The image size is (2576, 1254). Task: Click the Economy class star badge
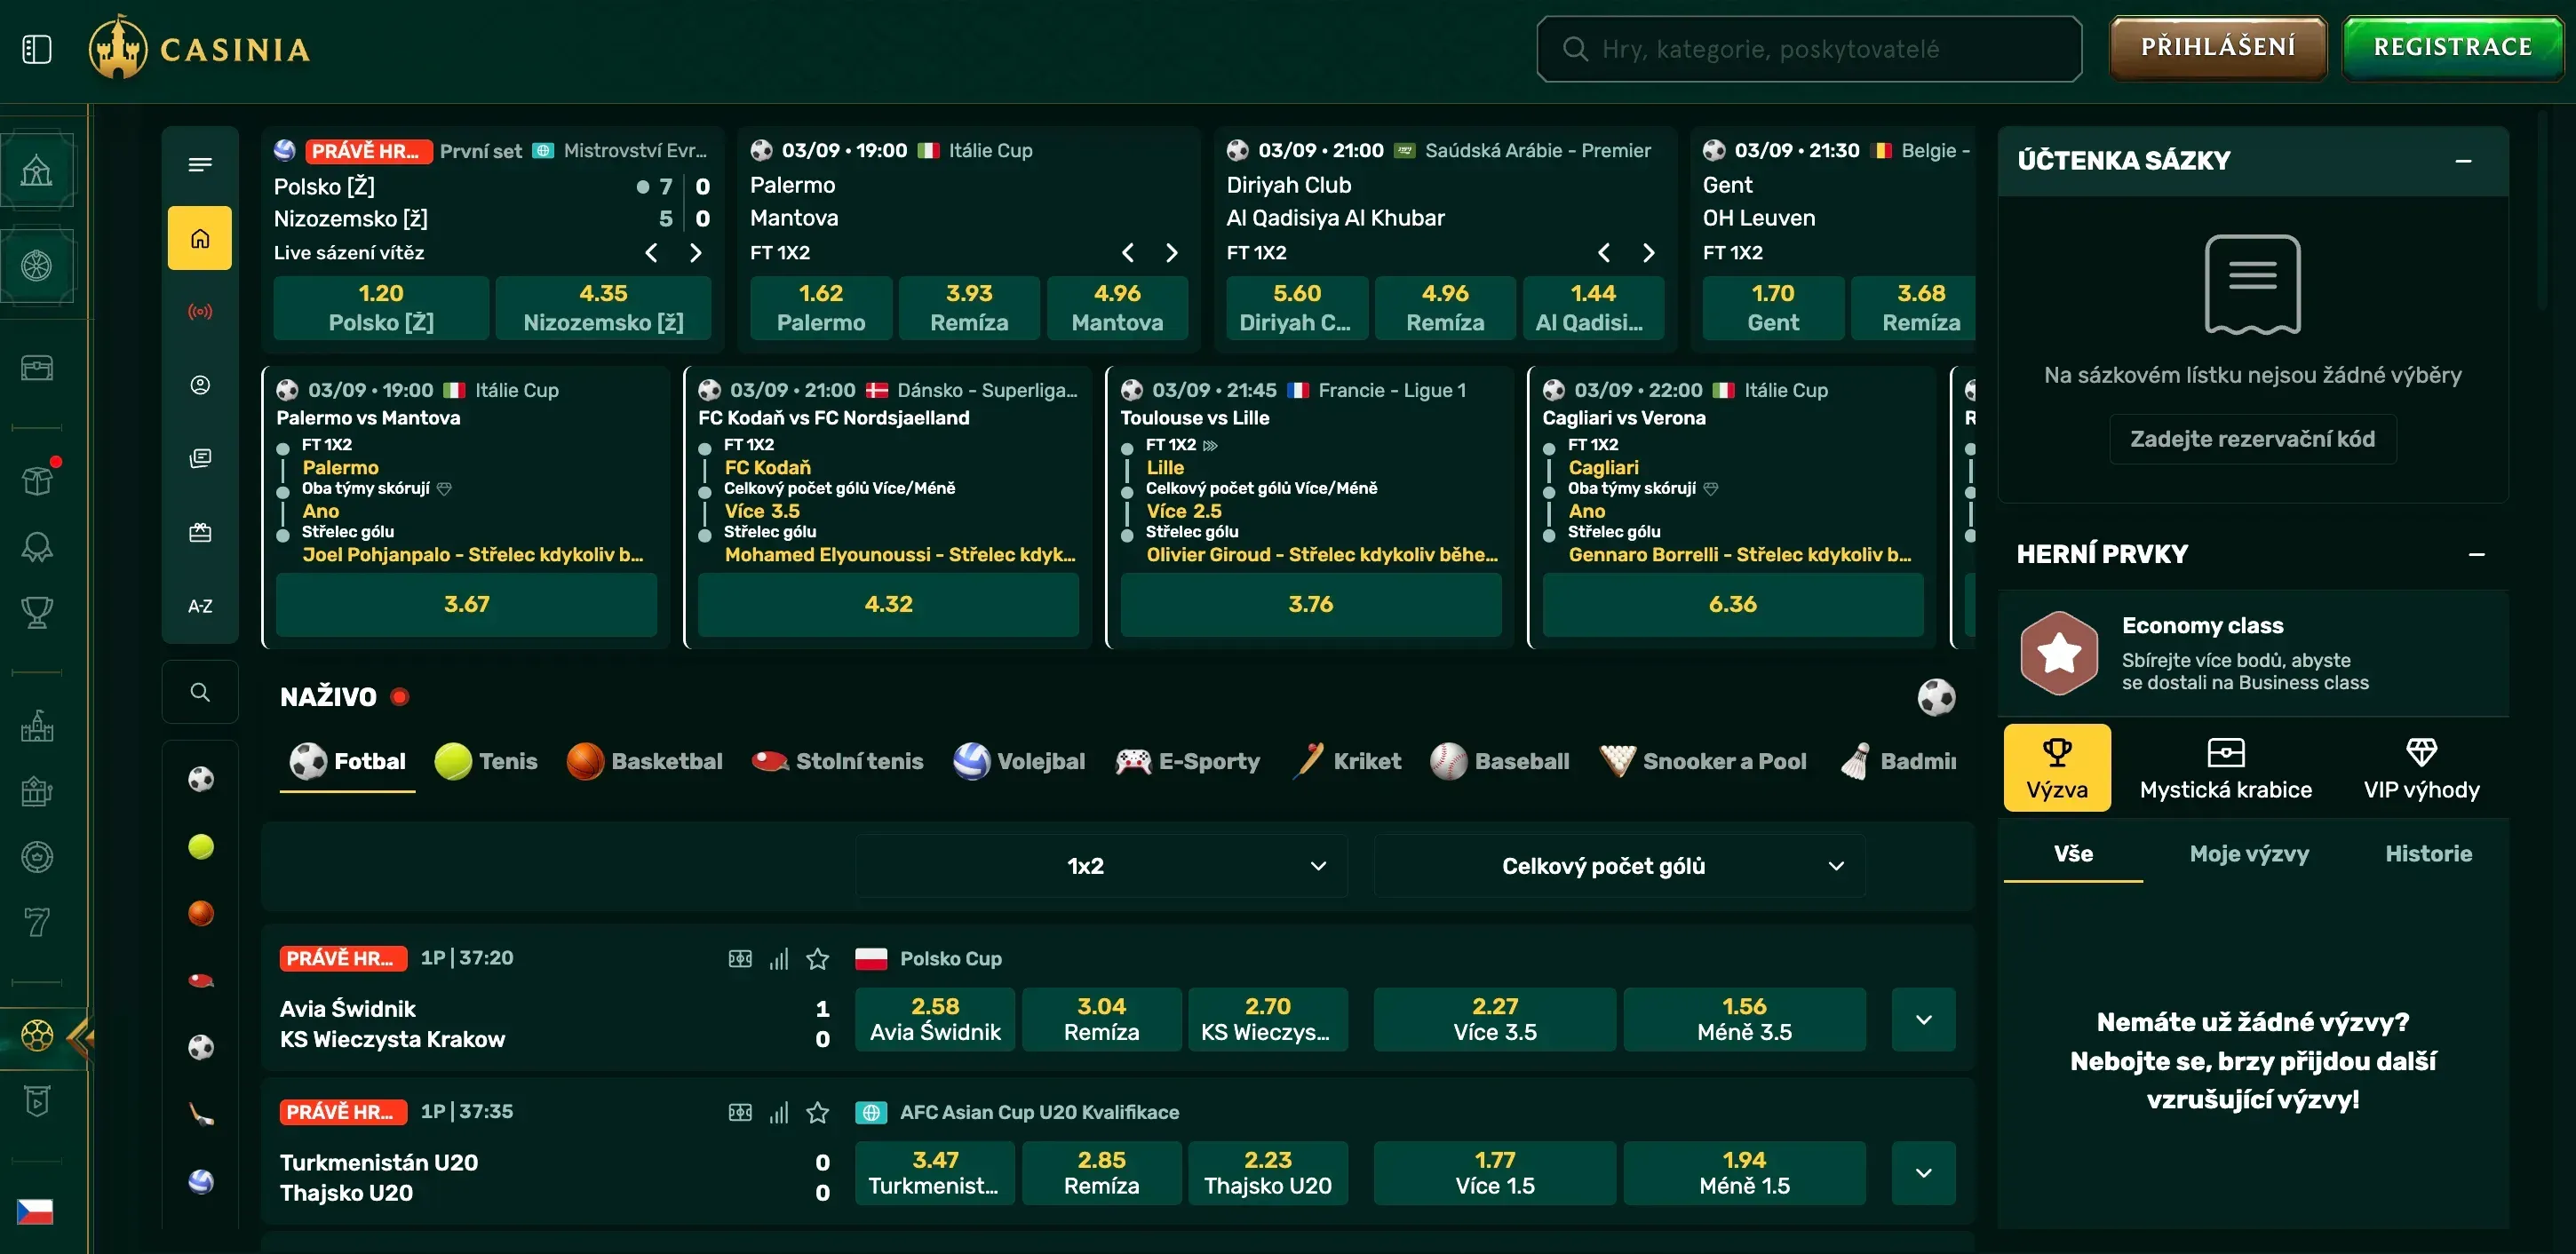(x=2059, y=653)
